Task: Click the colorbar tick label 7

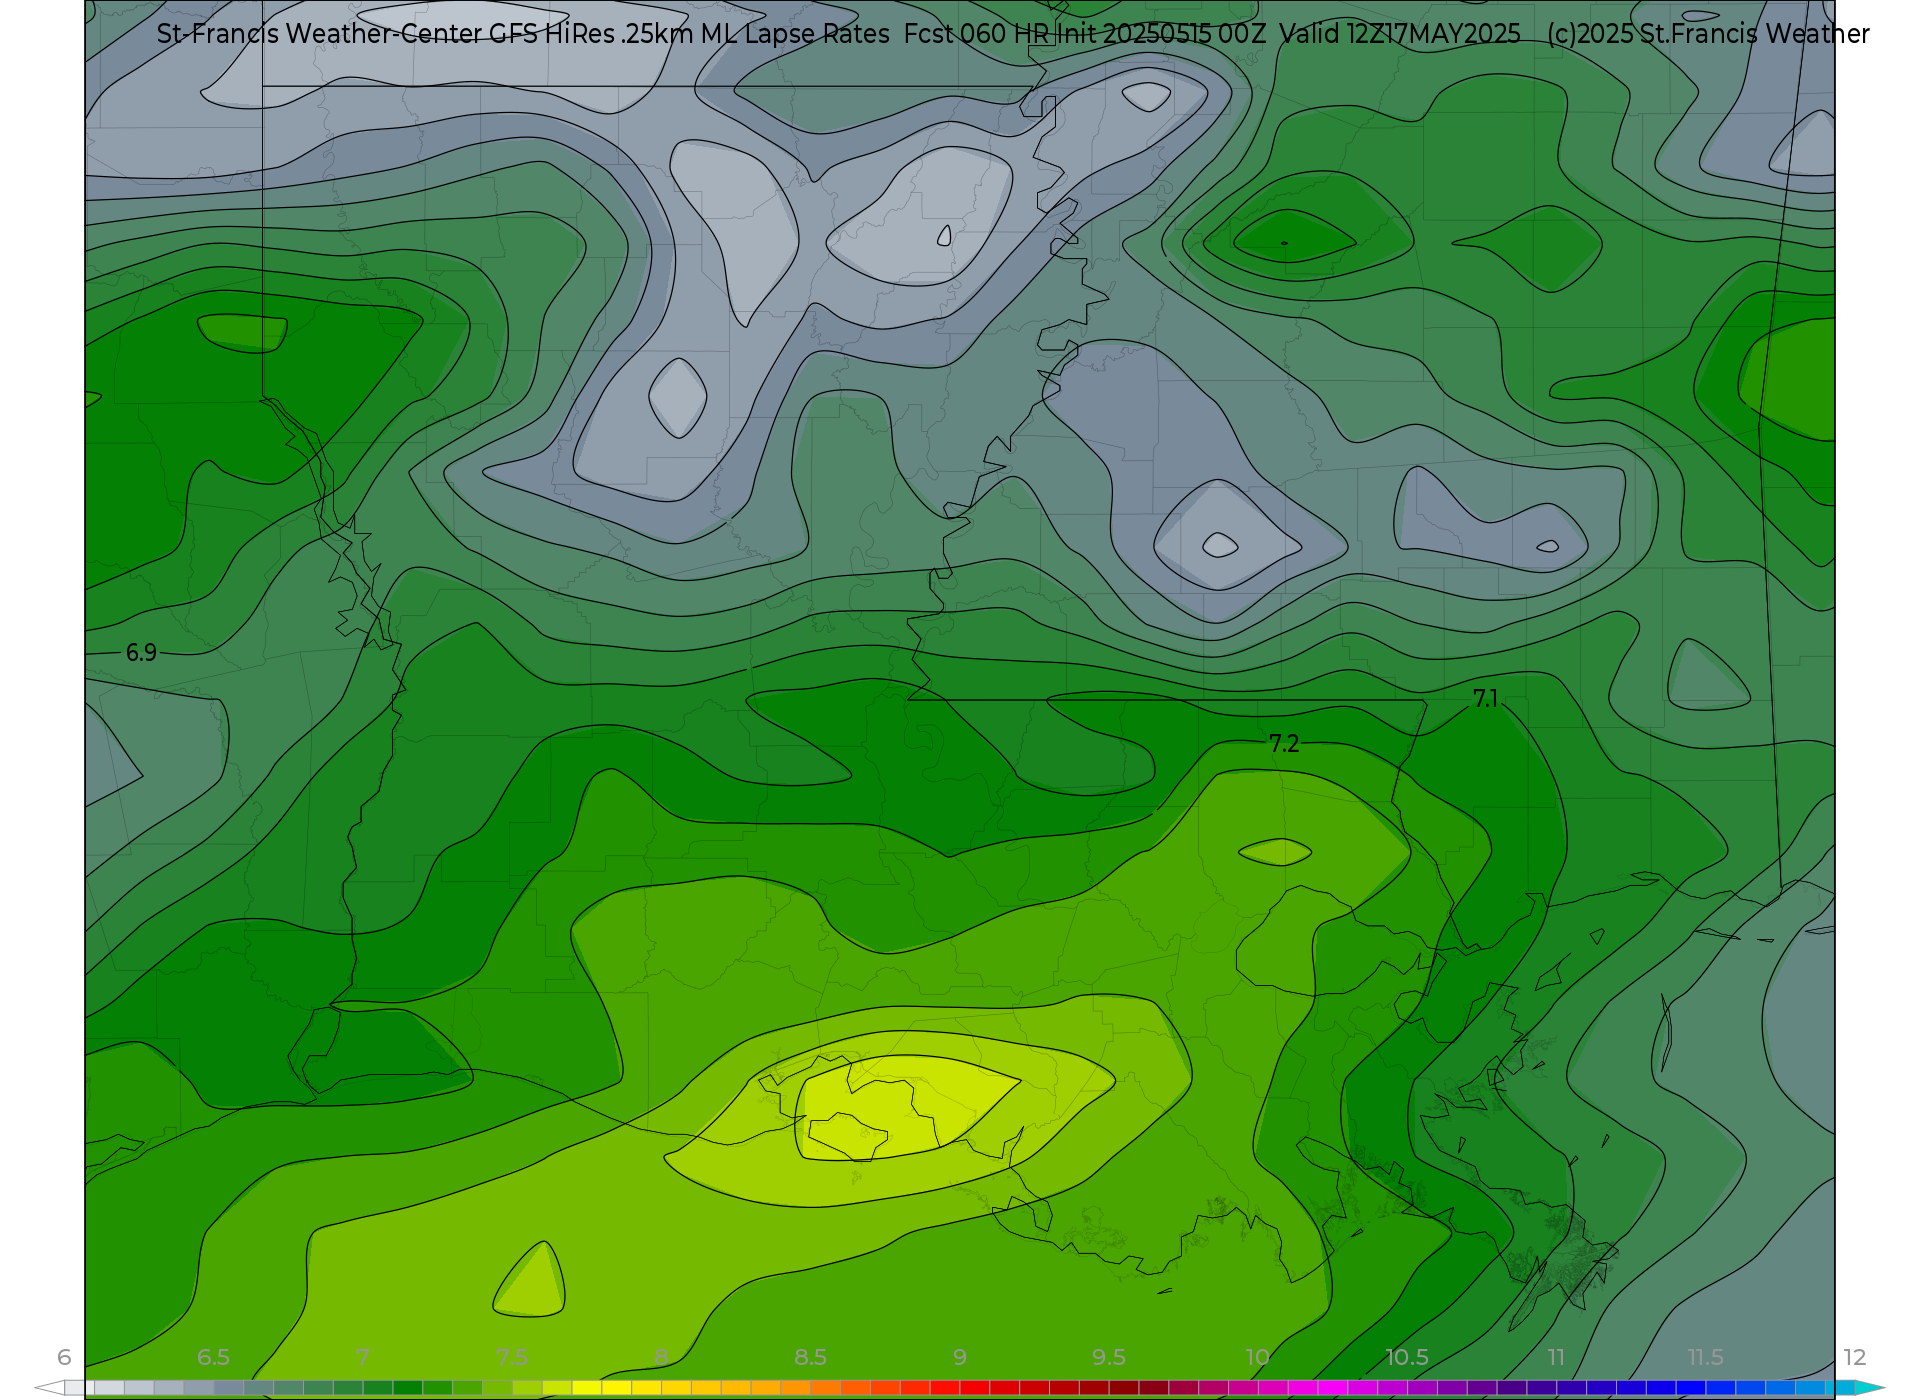Action: tap(362, 1357)
